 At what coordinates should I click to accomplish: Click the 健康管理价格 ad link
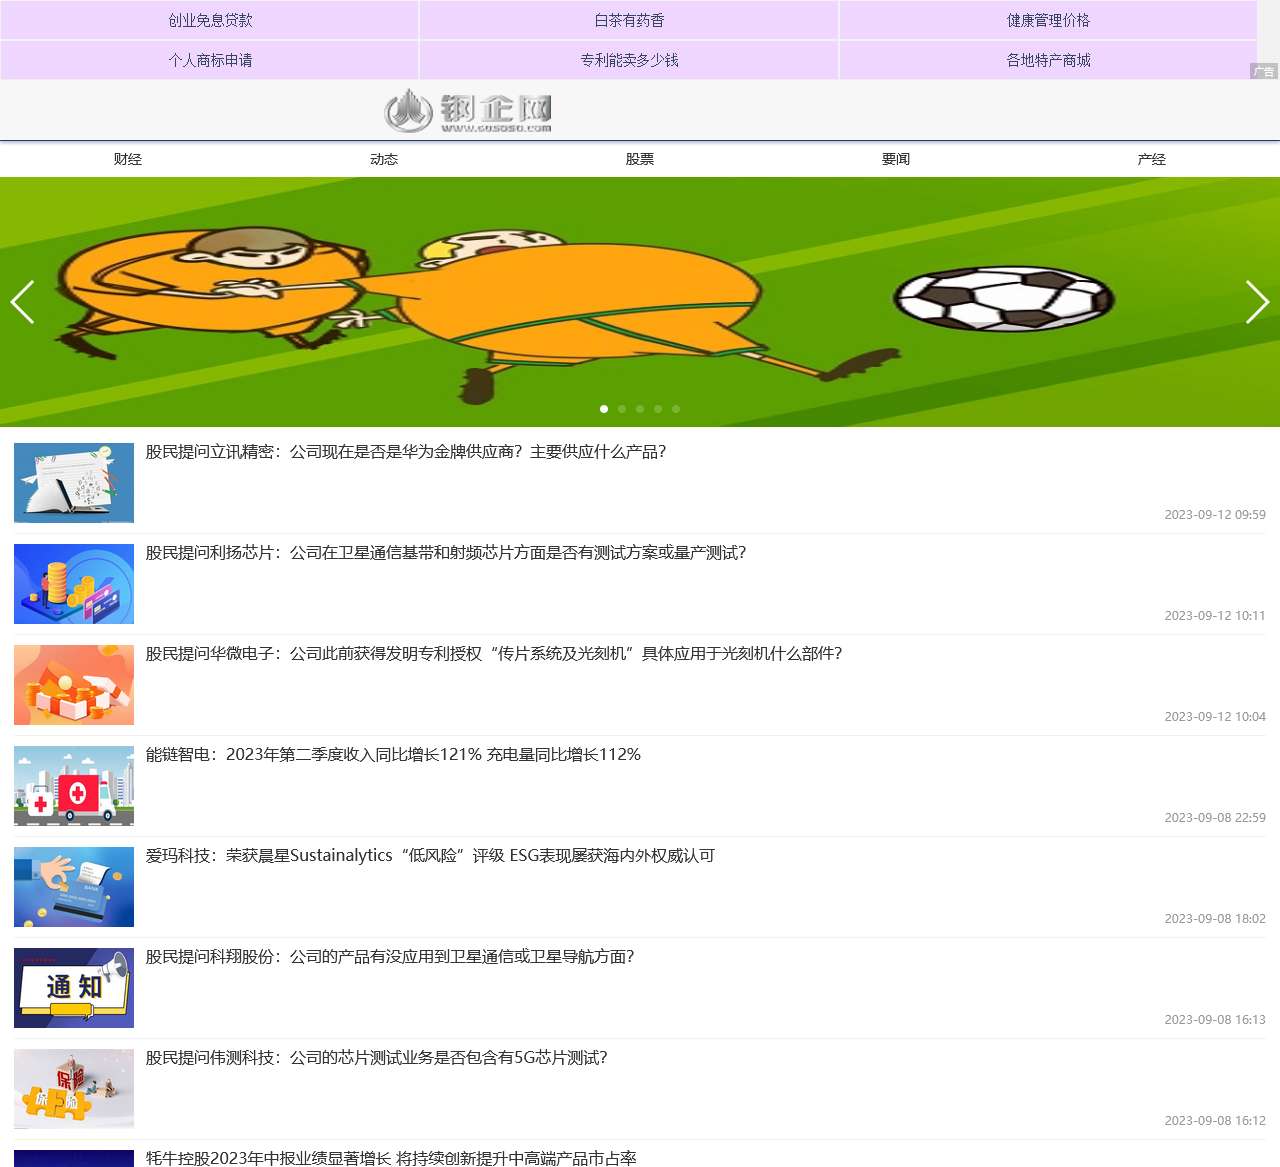[1048, 20]
